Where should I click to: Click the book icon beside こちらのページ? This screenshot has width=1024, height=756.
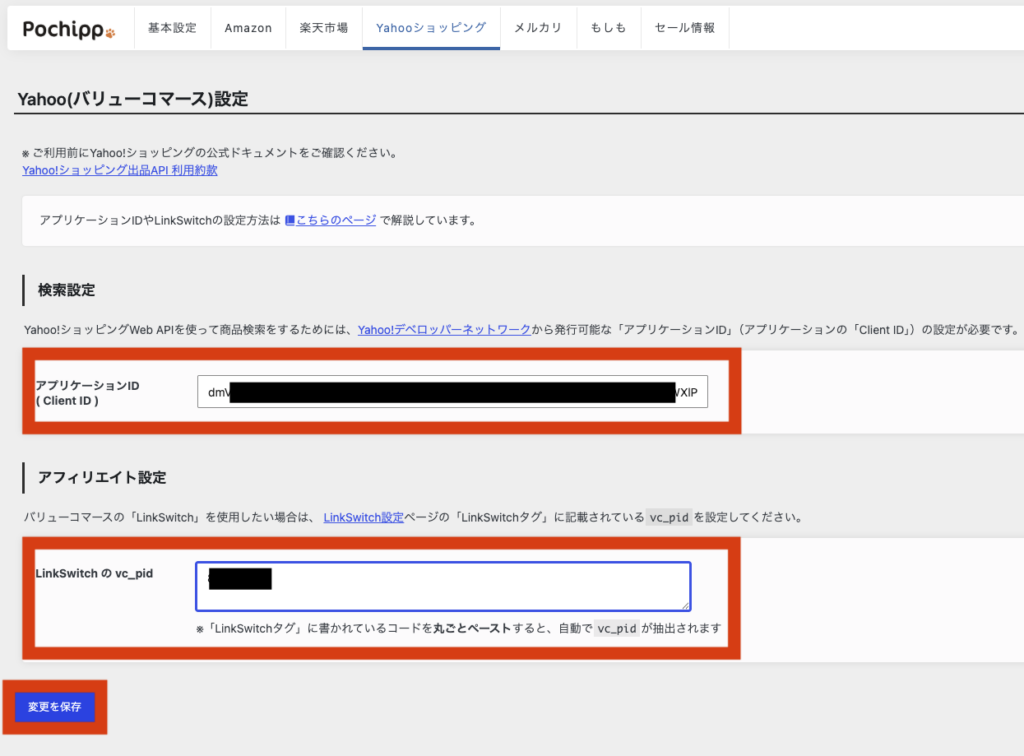tap(290, 221)
